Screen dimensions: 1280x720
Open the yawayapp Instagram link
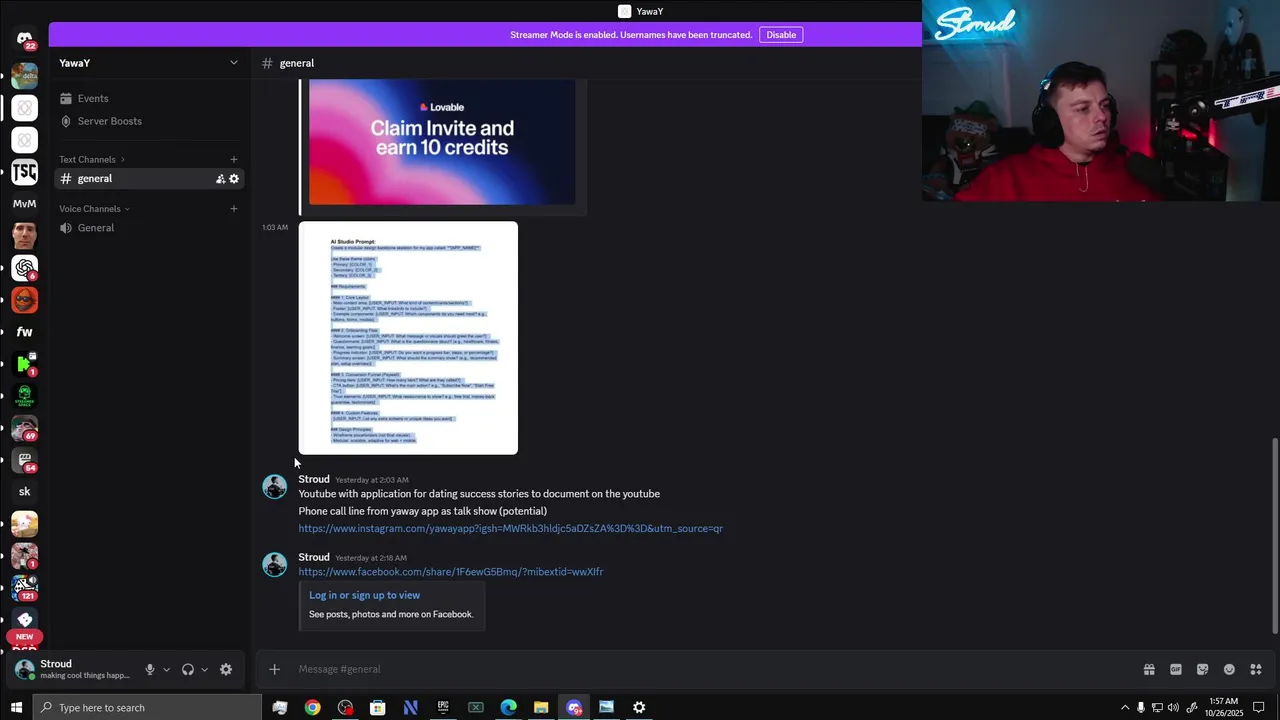pyautogui.click(x=510, y=529)
